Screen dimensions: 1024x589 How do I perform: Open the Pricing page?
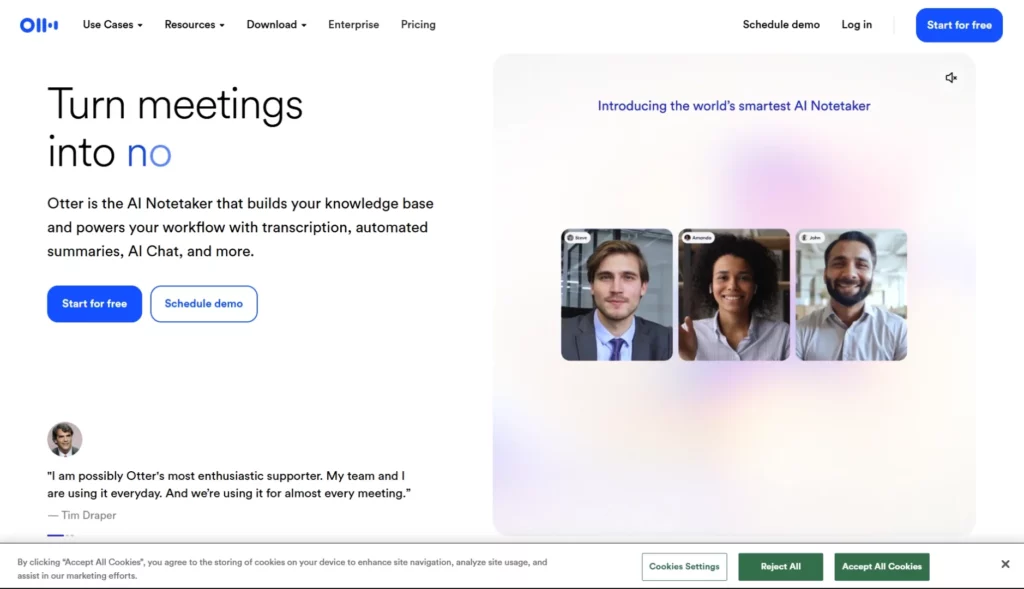click(x=418, y=25)
